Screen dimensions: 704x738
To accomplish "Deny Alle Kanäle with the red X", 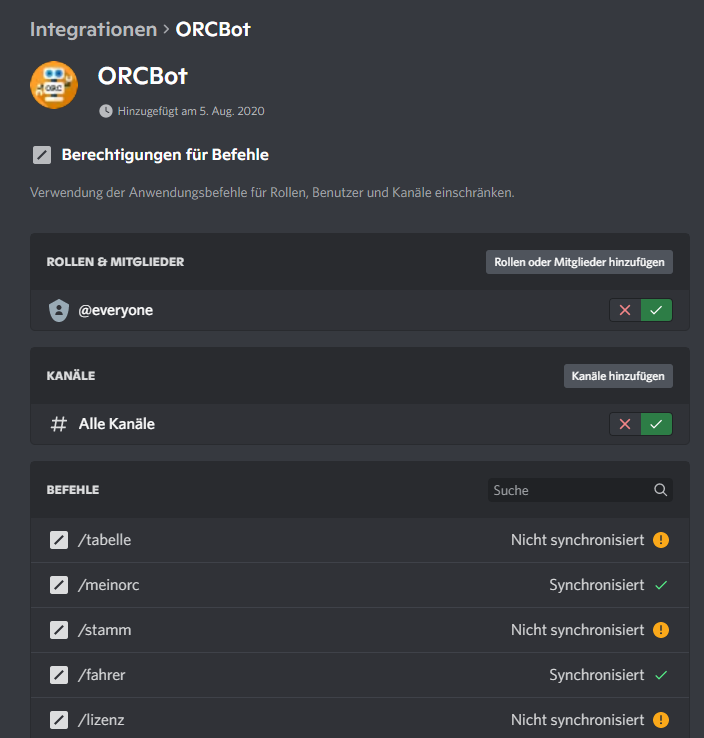I will [625, 424].
